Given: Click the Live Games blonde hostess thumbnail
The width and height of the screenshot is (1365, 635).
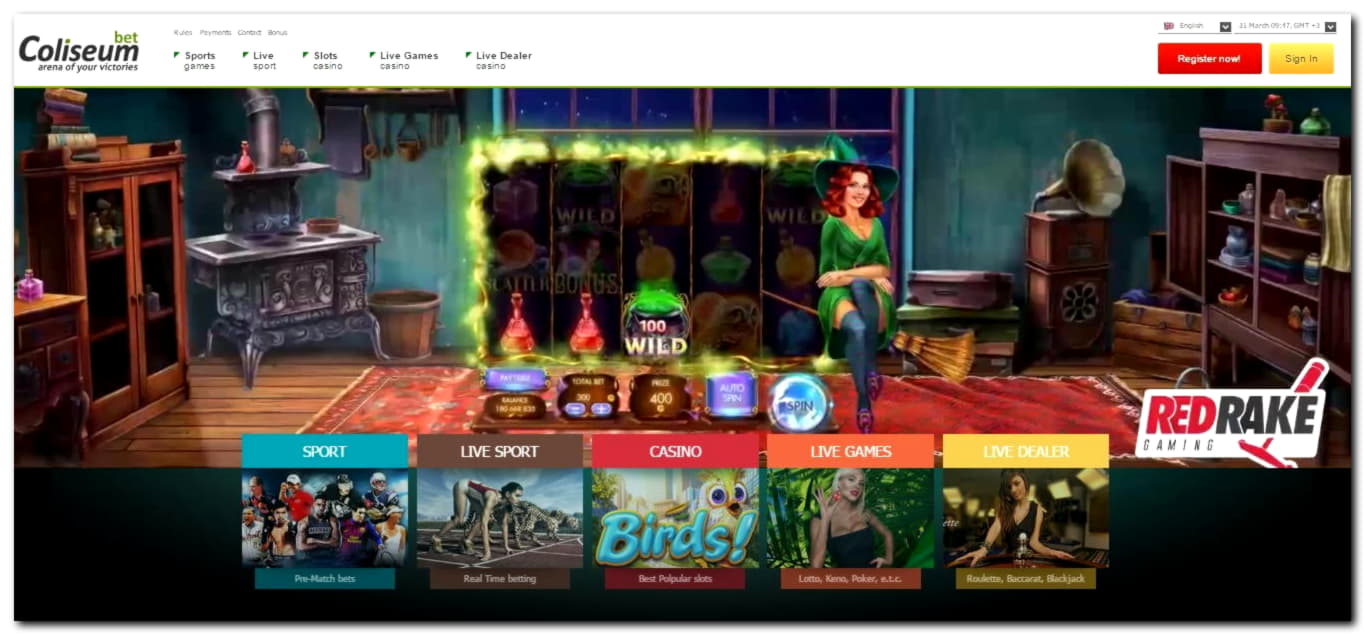Looking at the screenshot, I should coord(850,518).
